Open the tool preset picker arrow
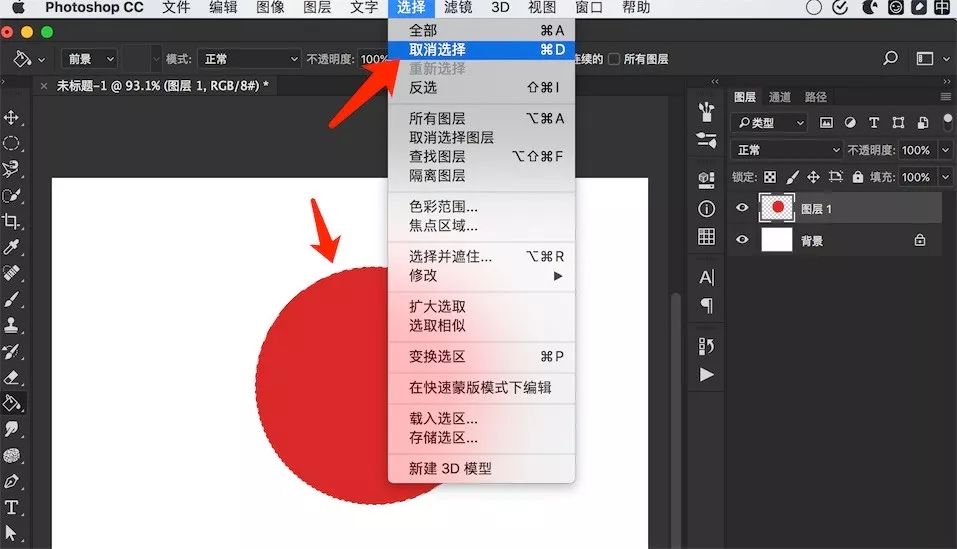 [x=42, y=60]
